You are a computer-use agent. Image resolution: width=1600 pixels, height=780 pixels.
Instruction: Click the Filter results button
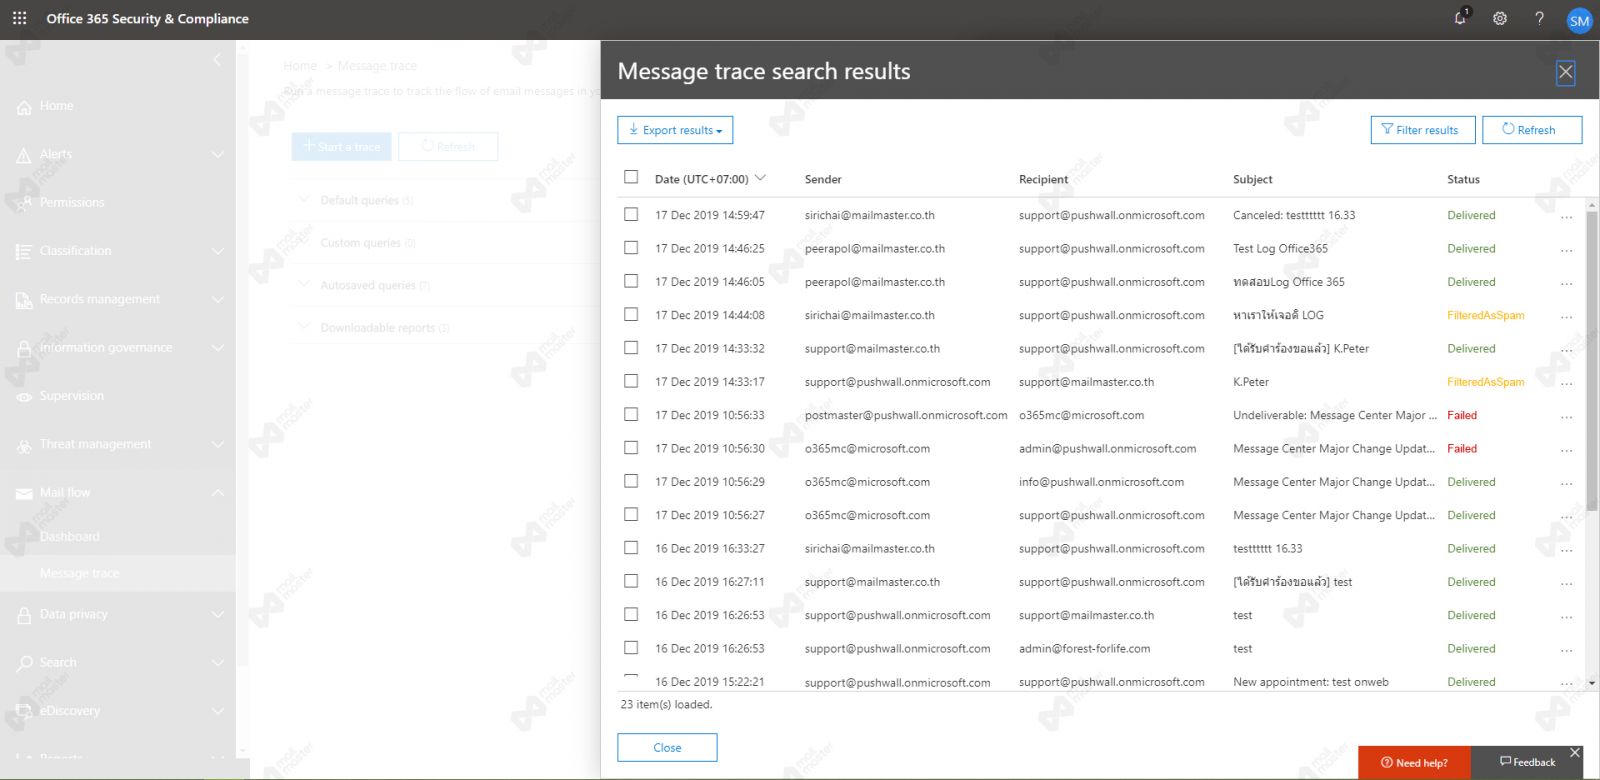1422,130
